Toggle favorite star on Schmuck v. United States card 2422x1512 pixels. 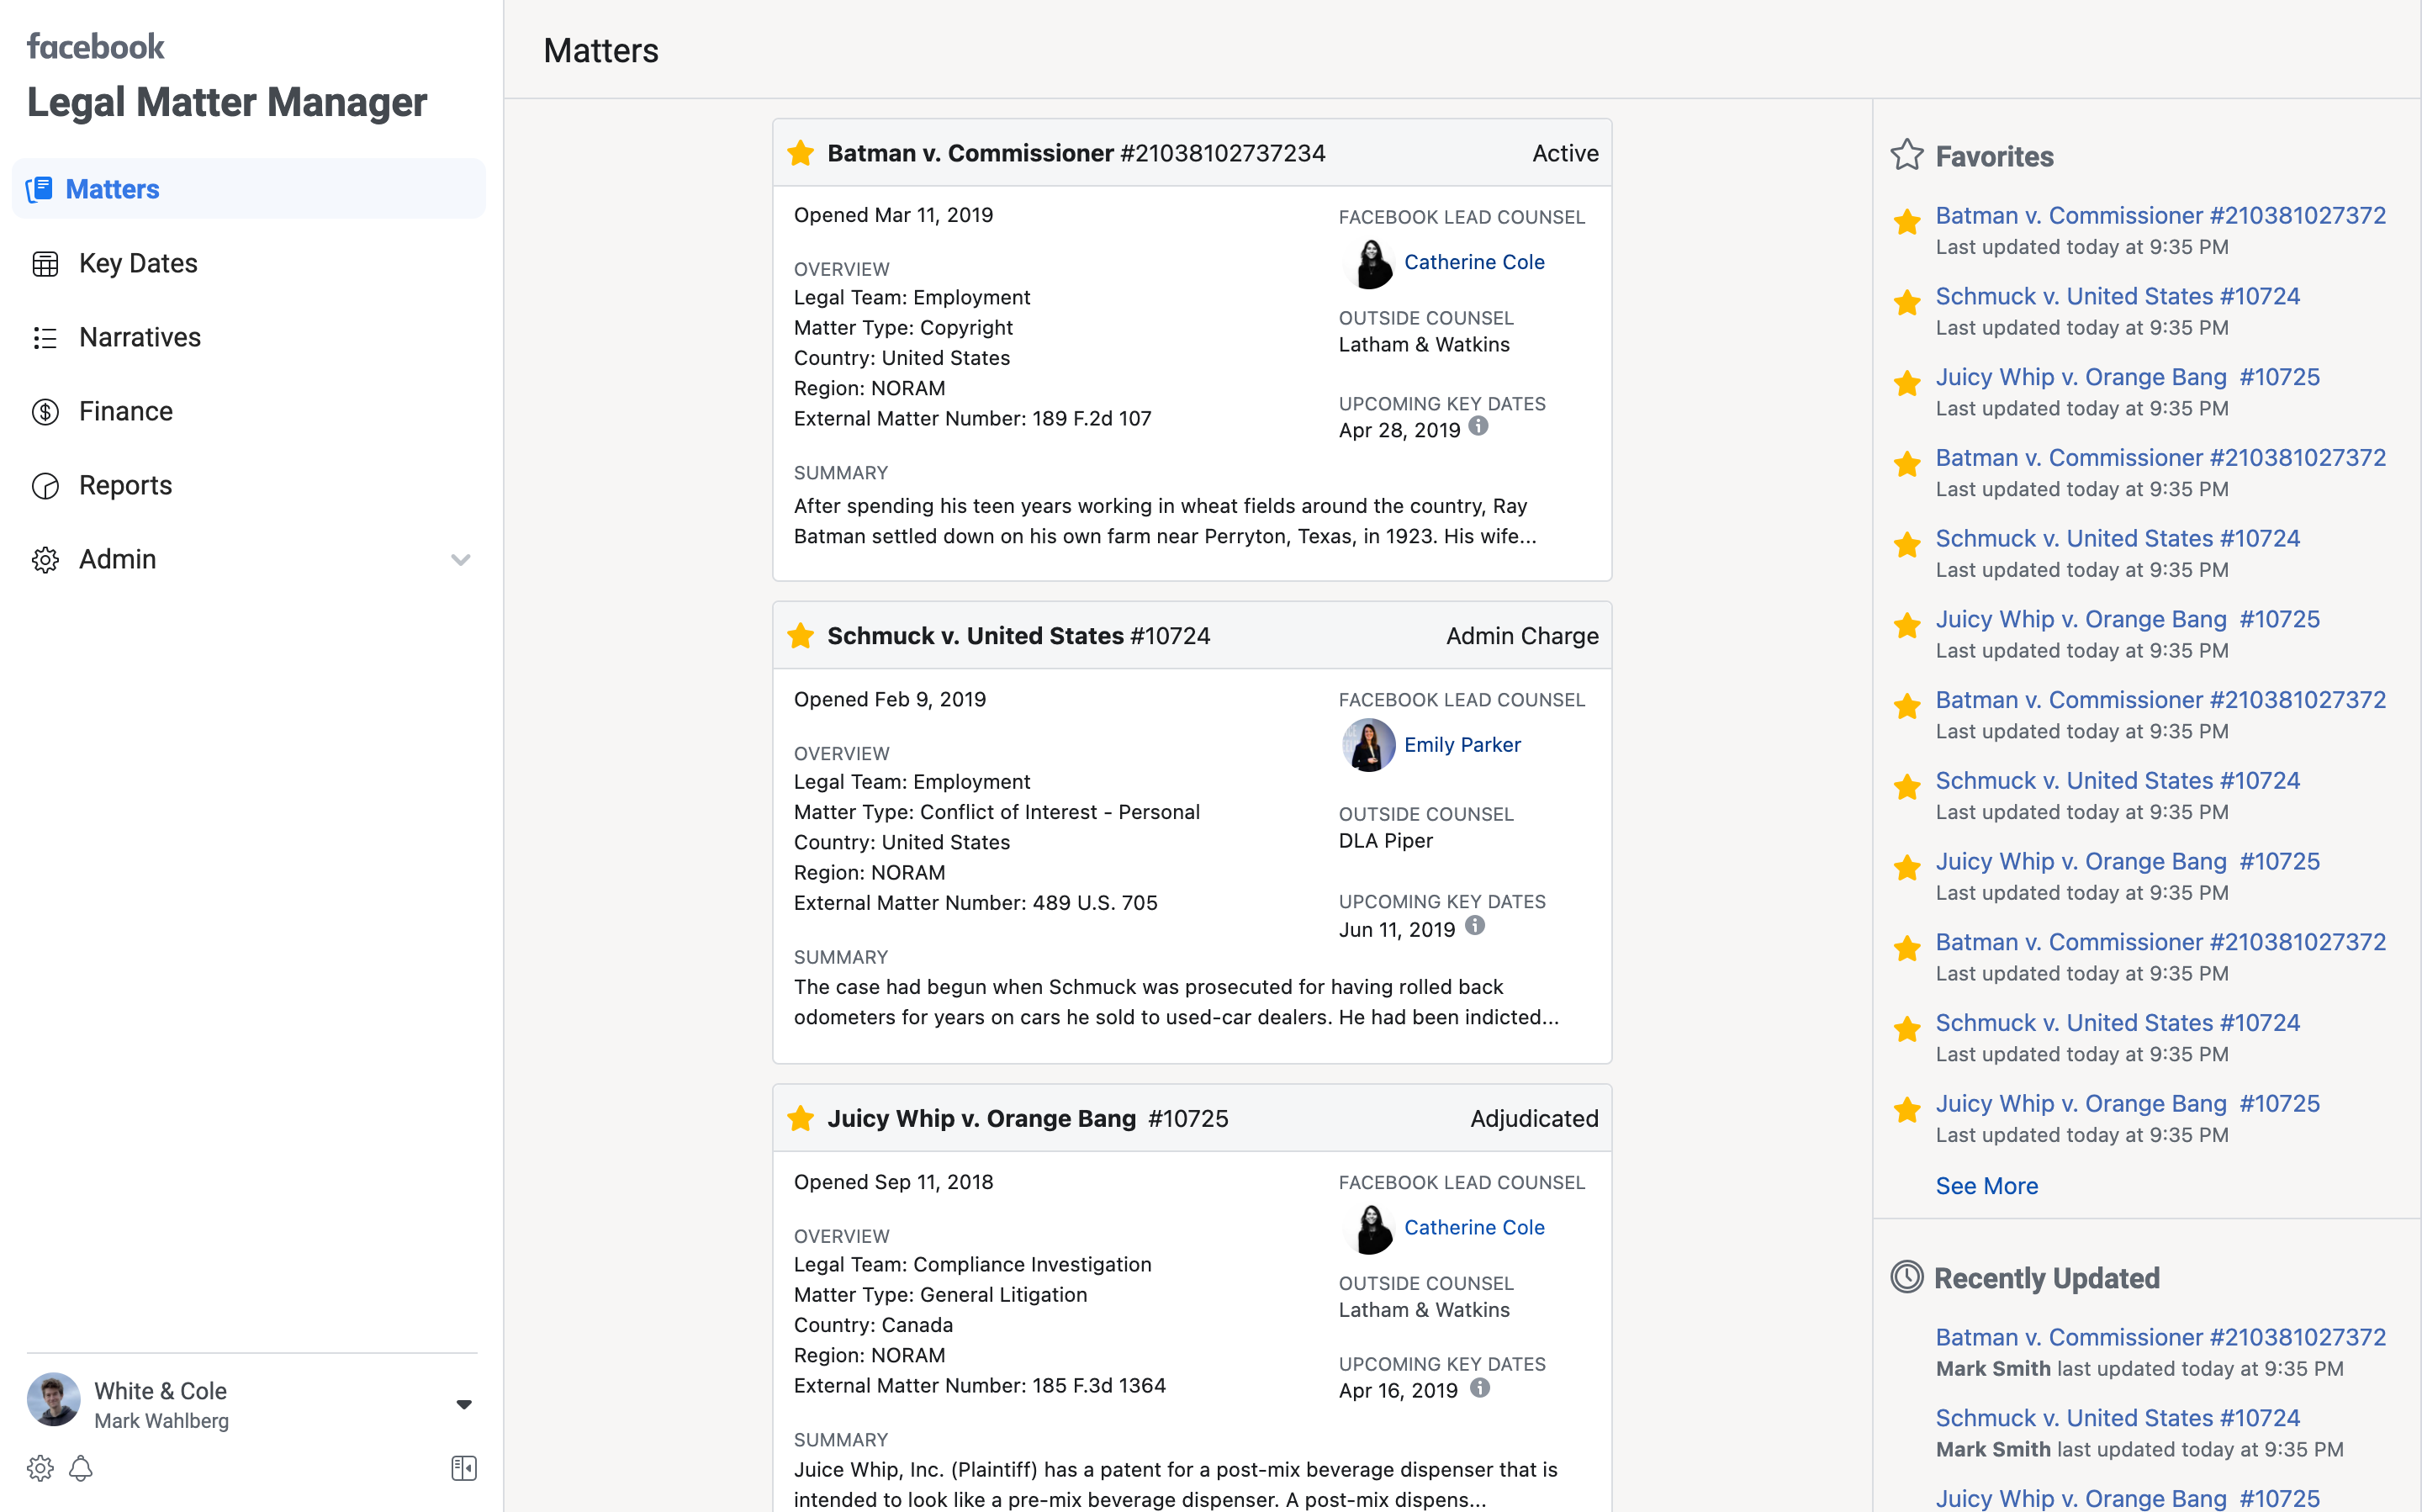[800, 636]
